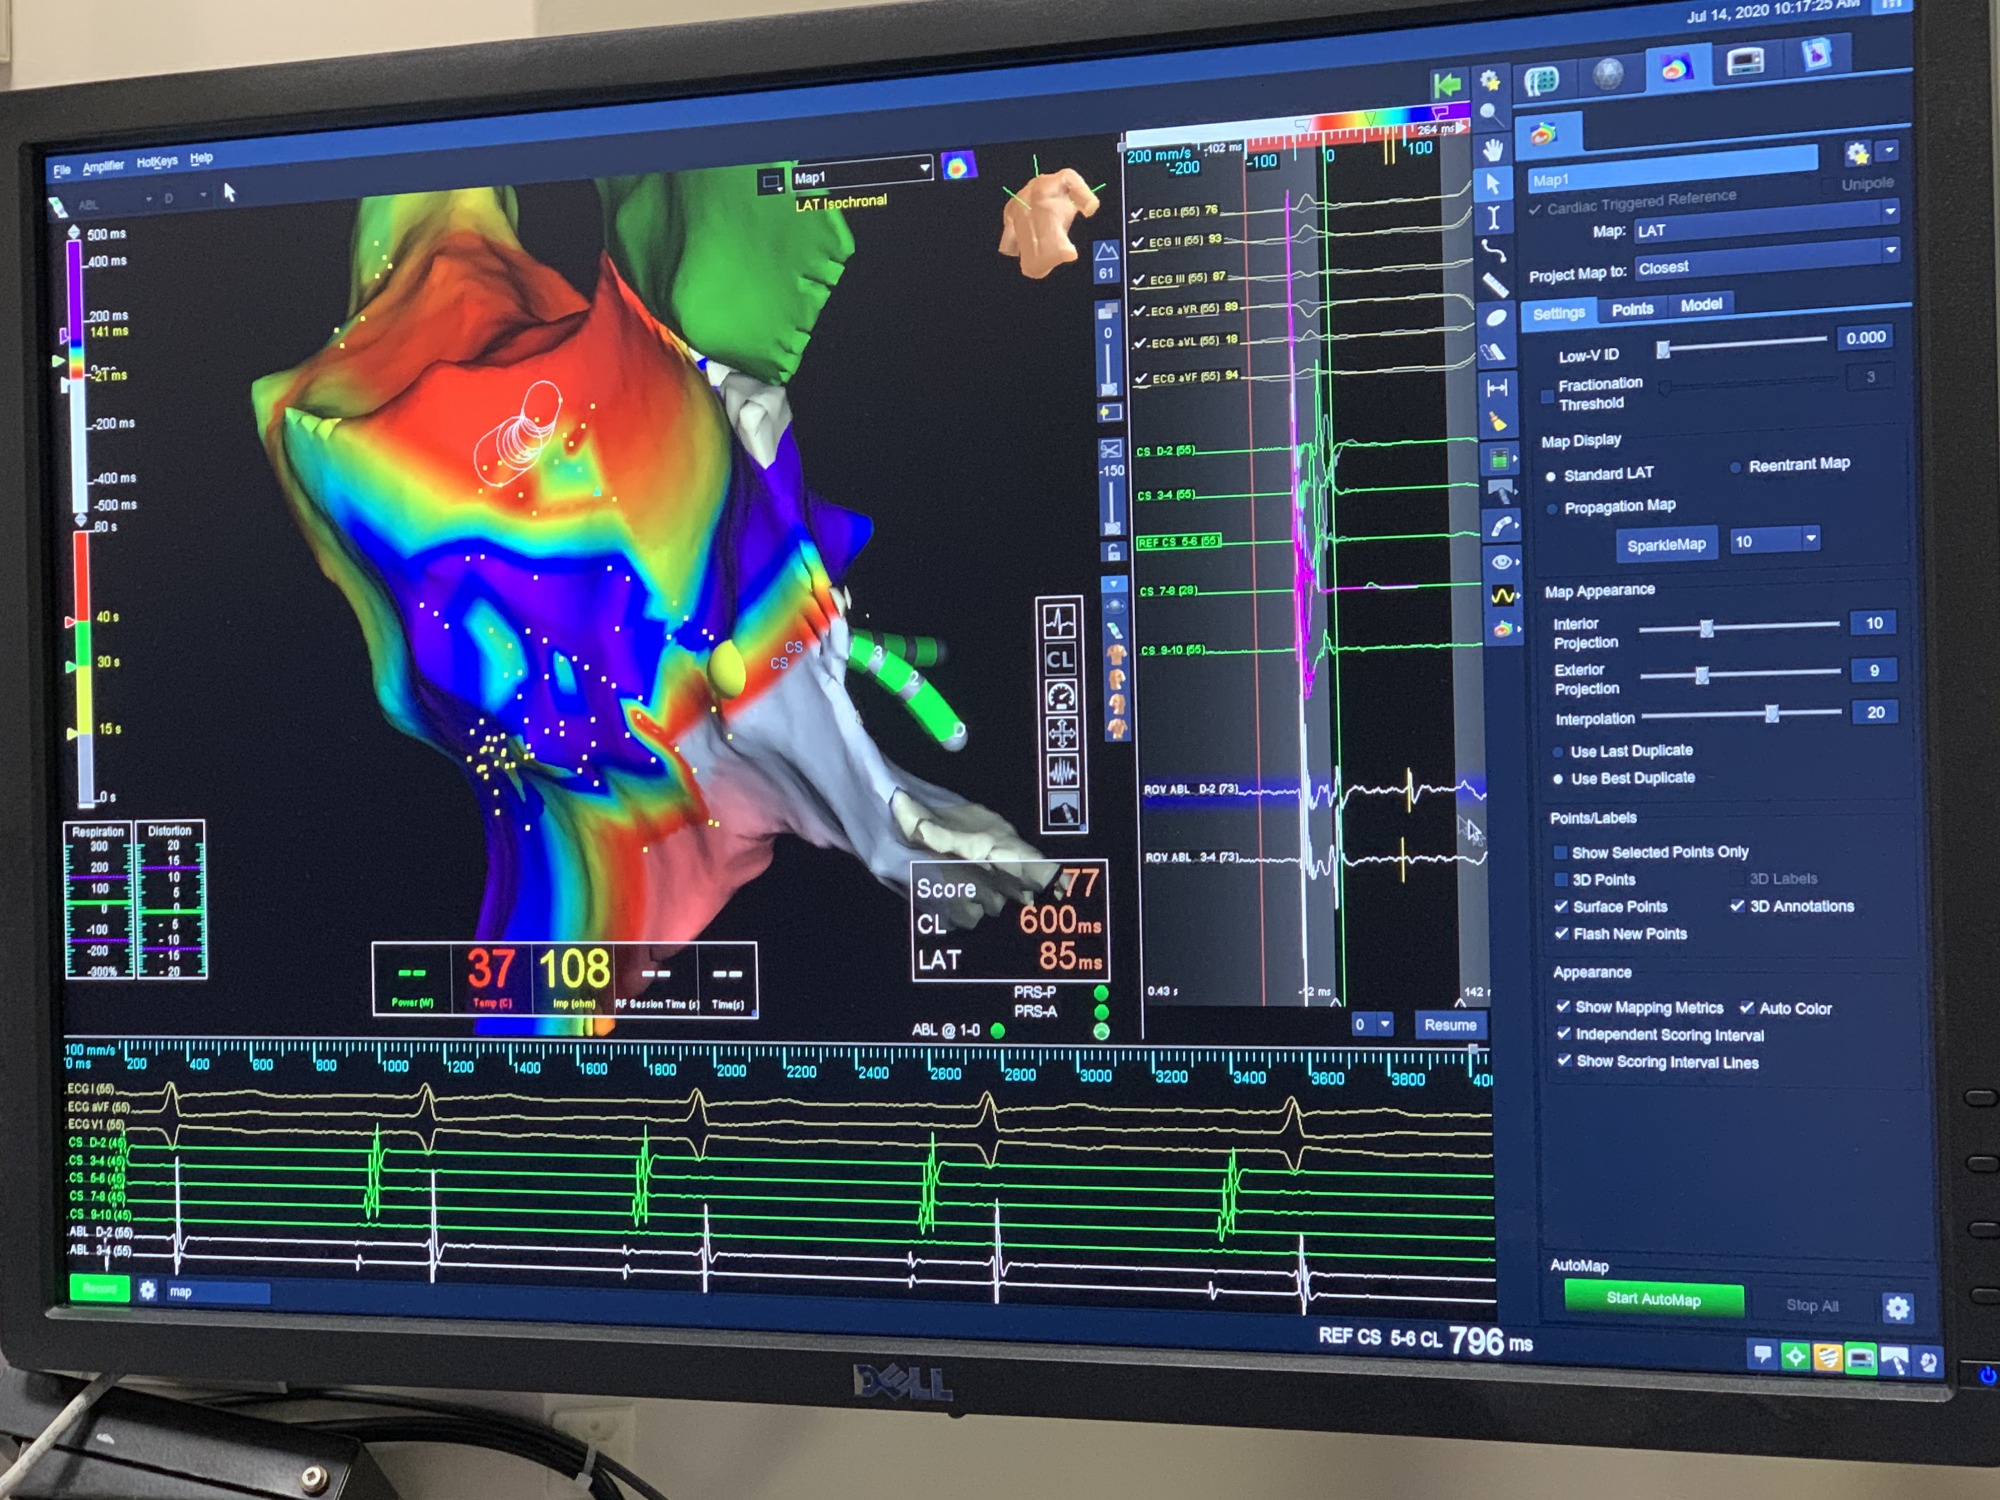Select the arrow pointer tool

tap(1493, 184)
